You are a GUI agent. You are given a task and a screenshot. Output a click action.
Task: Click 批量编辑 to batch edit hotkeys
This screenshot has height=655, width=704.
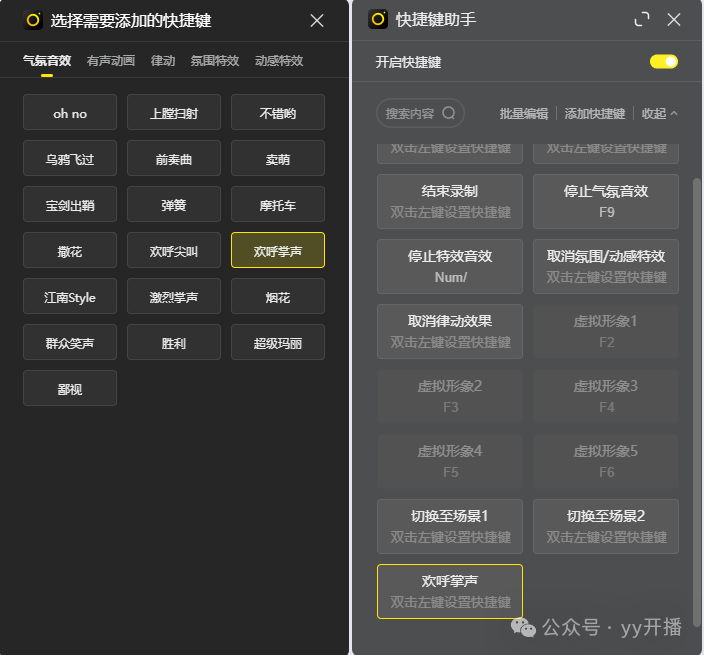point(524,114)
